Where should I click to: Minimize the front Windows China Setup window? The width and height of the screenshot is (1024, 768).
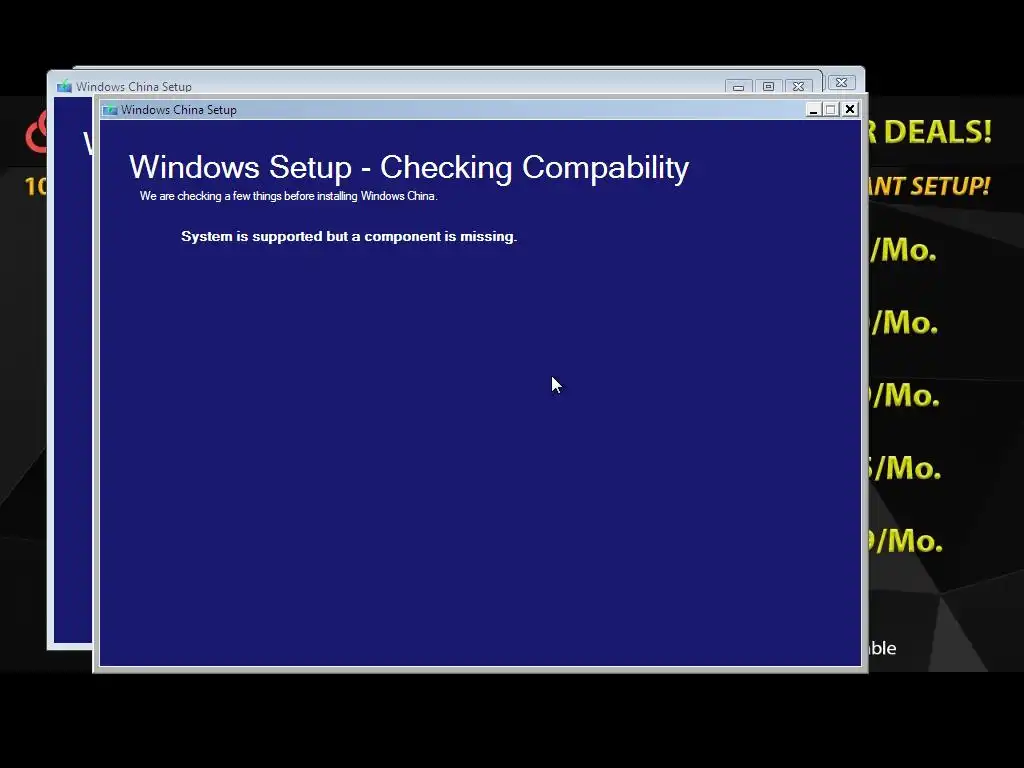coord(813,109)
